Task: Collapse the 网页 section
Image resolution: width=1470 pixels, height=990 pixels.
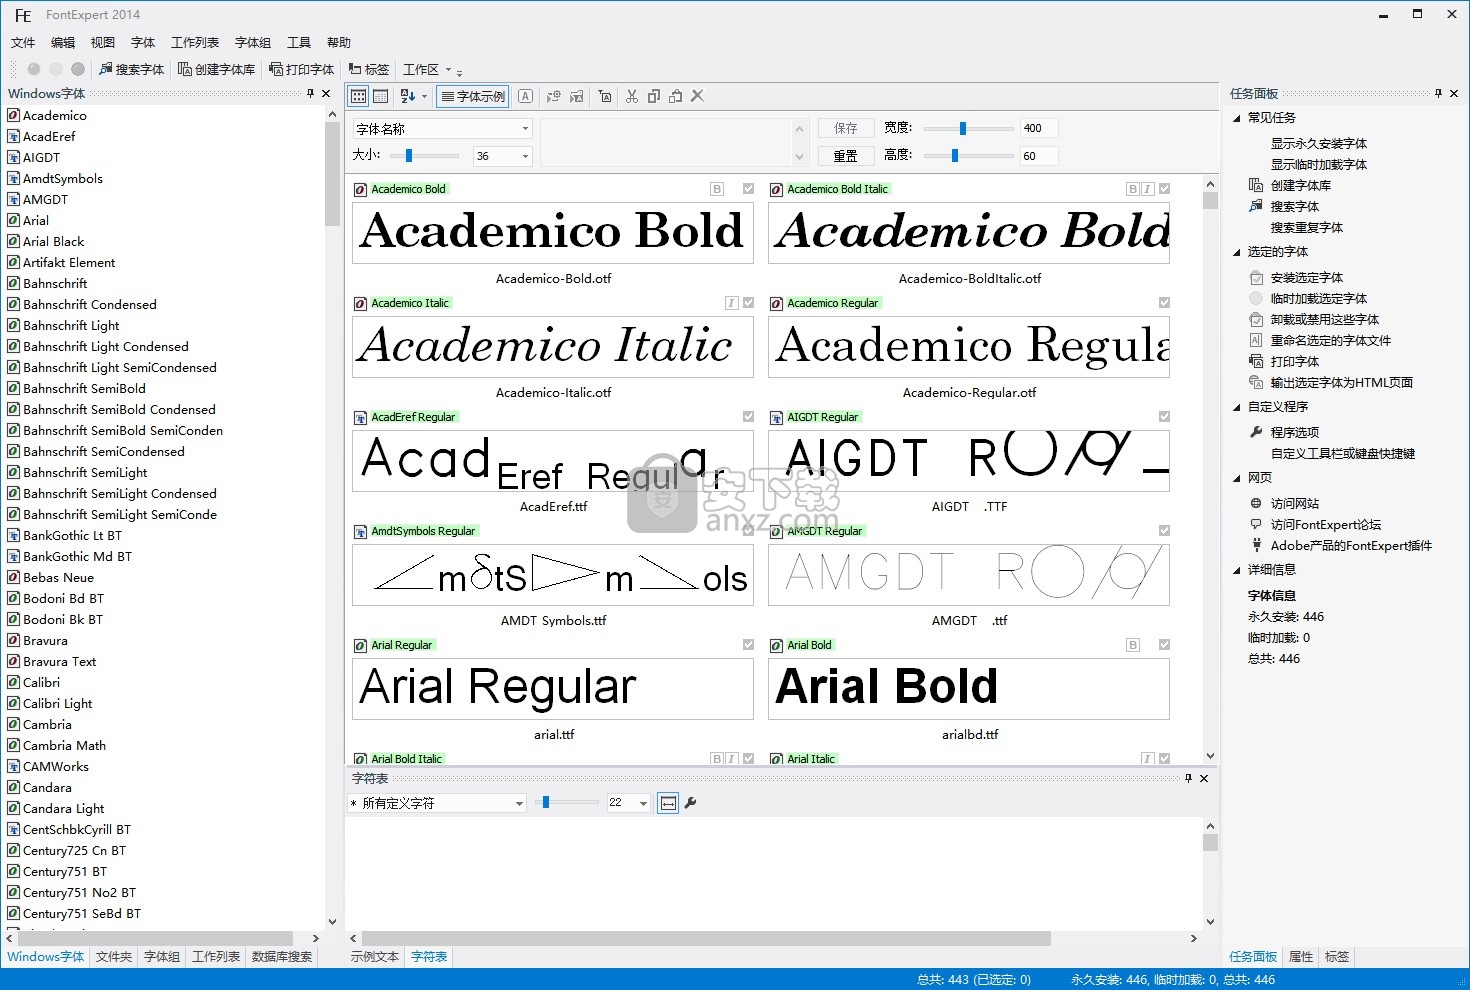Action: tap(1237, 478)
